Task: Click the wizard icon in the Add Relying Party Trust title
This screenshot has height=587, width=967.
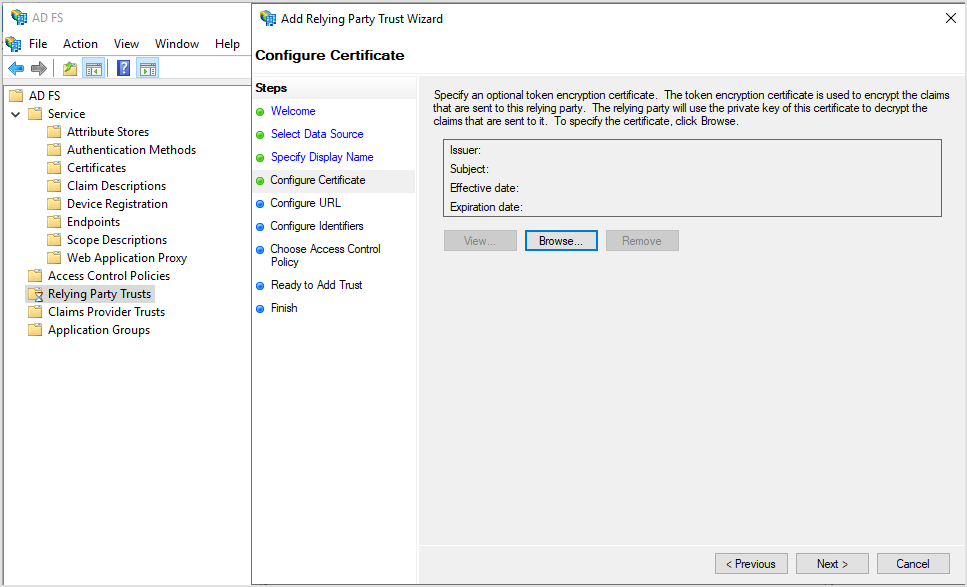Action: pos(266,18)
